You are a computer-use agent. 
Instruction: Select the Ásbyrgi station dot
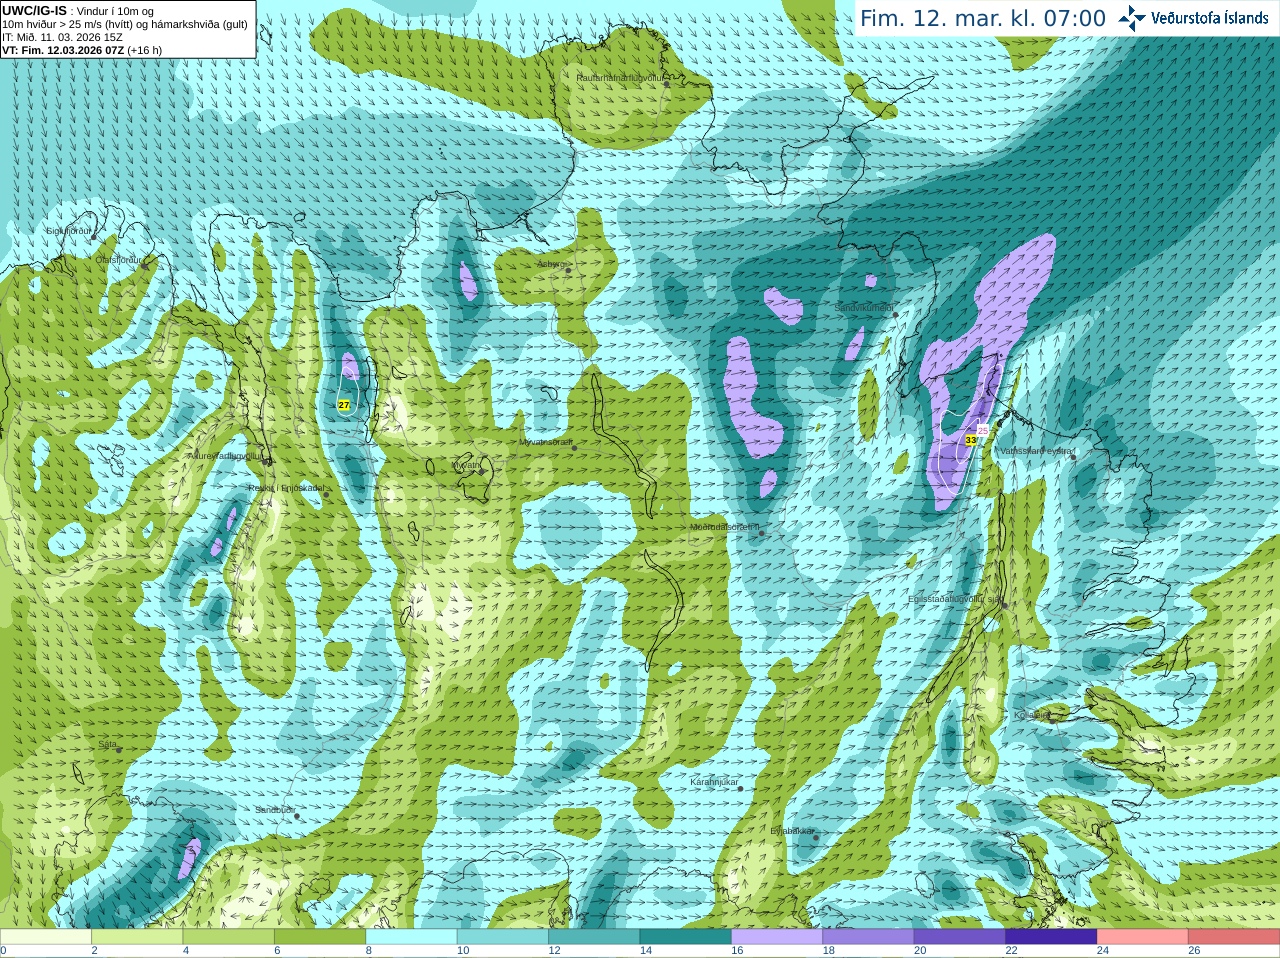[568, 270]
